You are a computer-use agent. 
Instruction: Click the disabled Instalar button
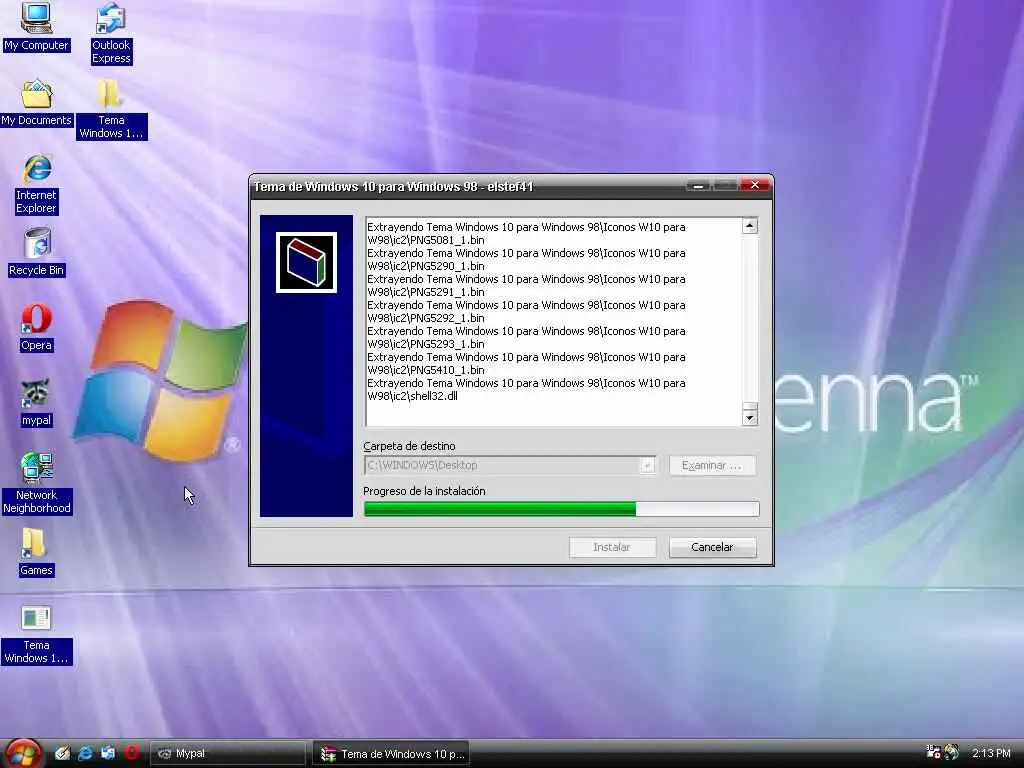[612, 547]
